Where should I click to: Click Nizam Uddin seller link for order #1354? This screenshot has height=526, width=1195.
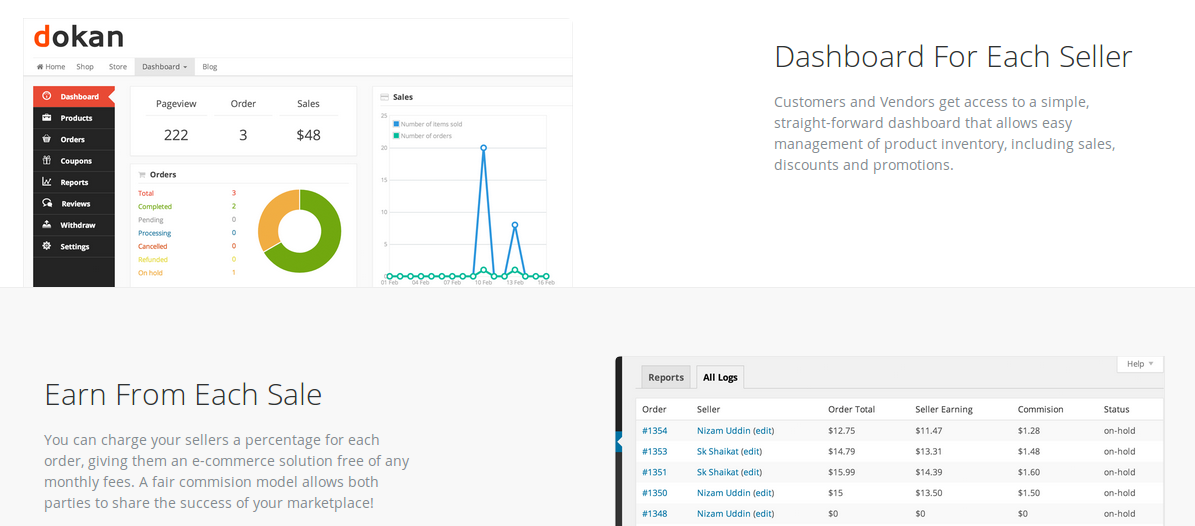723,431
